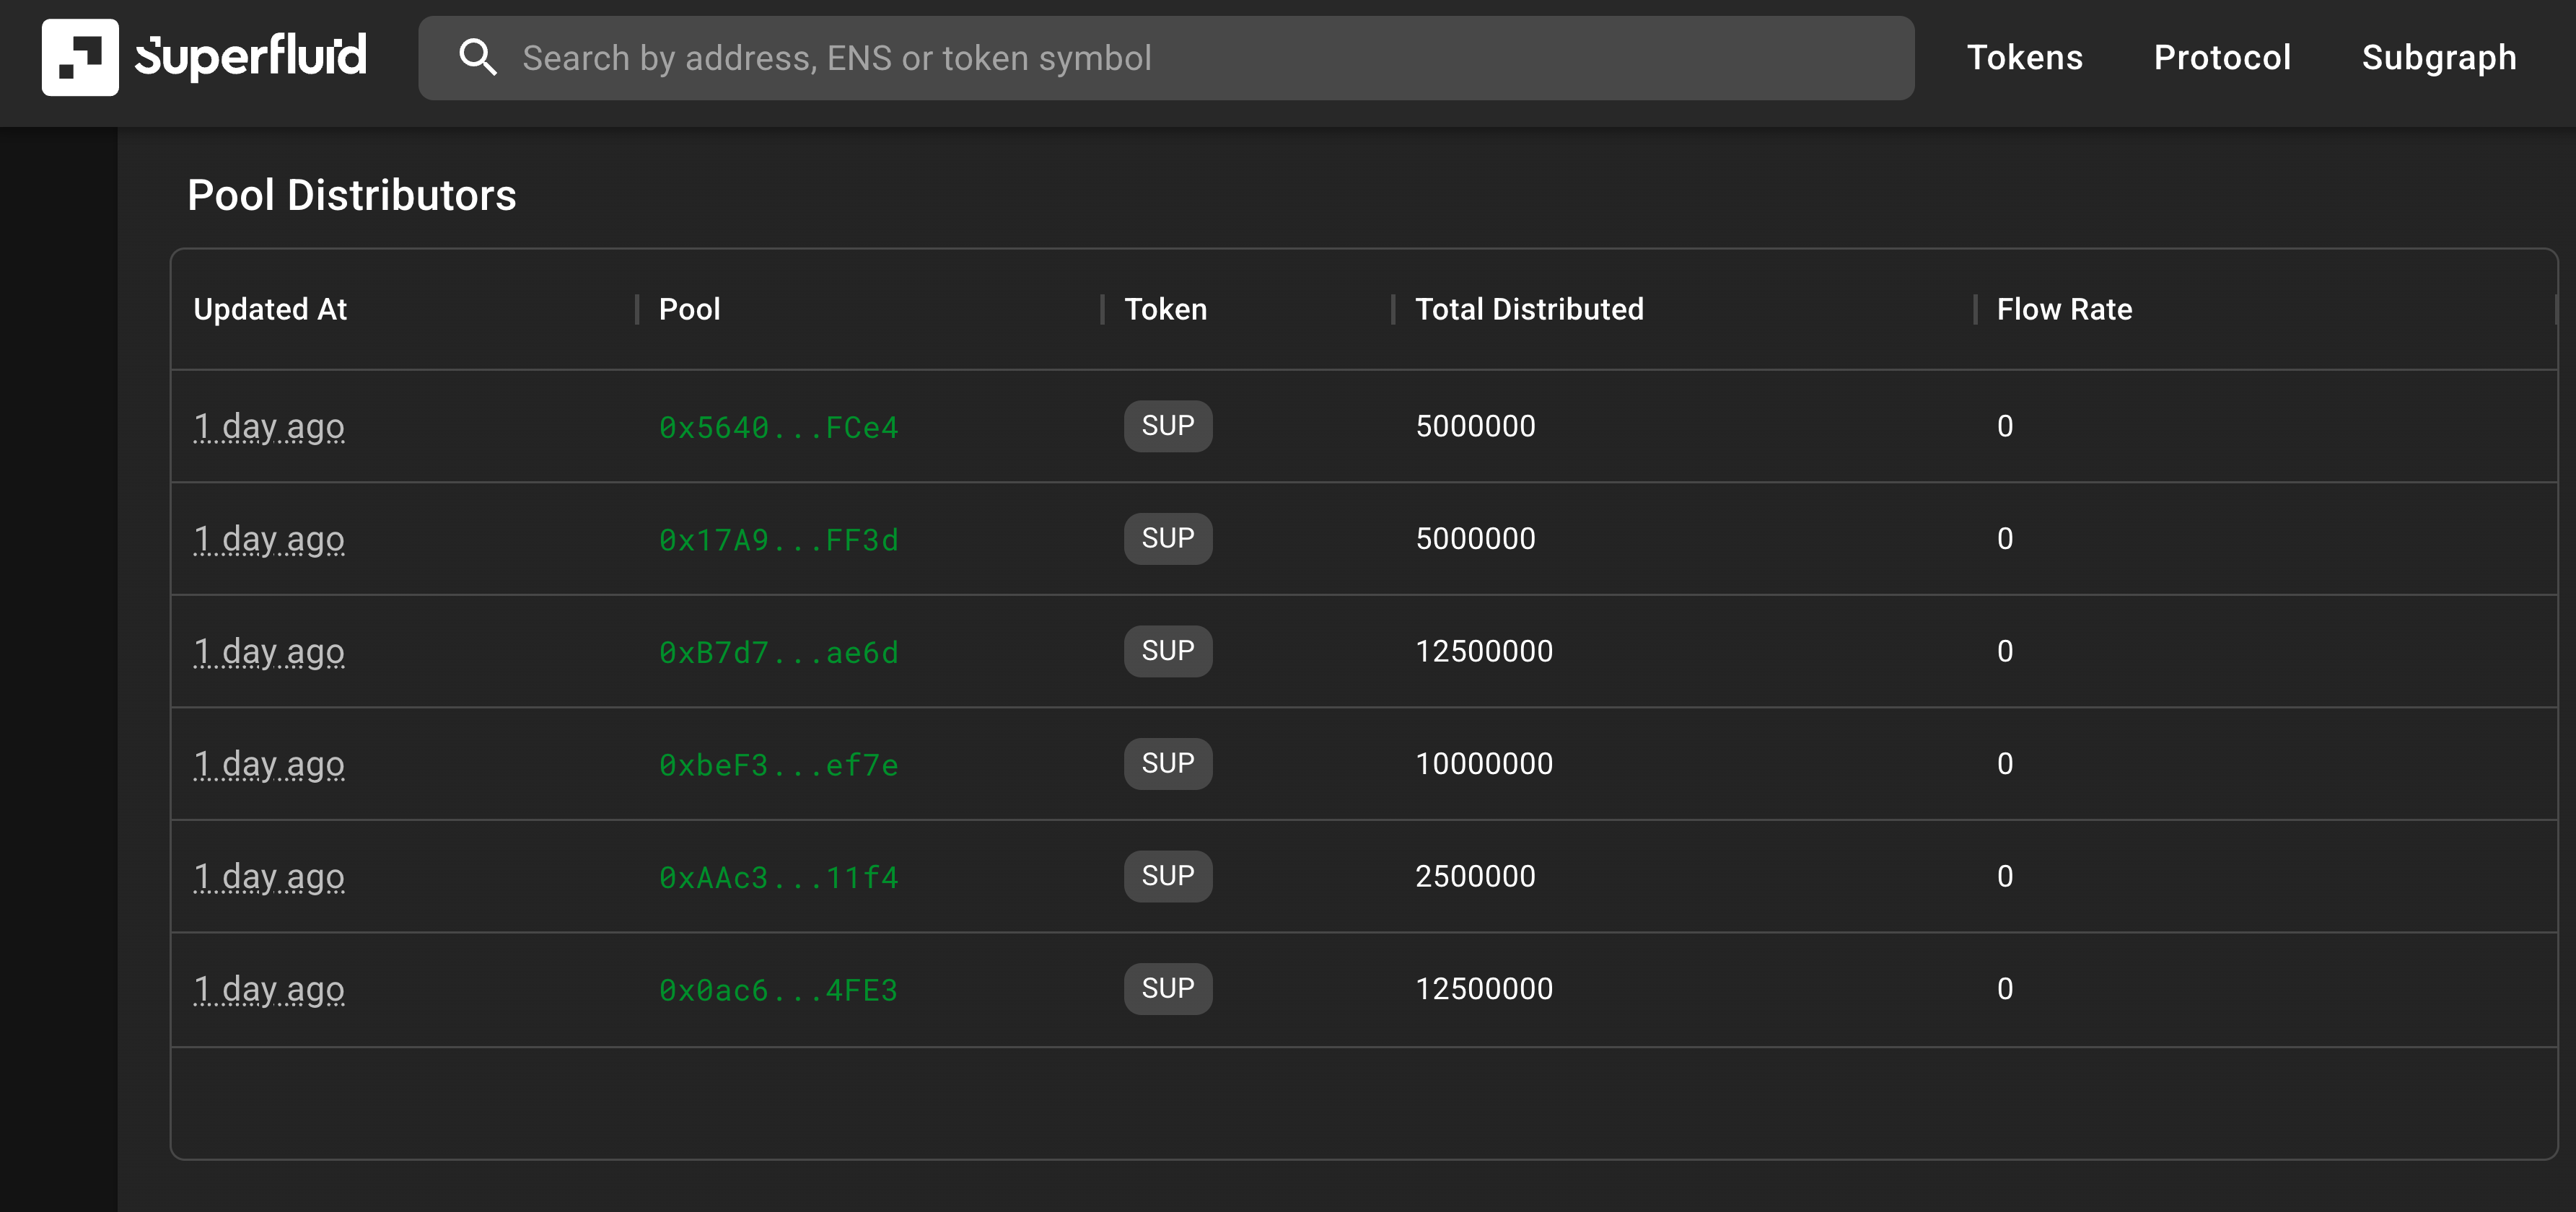Open the Subgraph menu item
This screenshot has width=2576, height=1212.
(2438, 58)
